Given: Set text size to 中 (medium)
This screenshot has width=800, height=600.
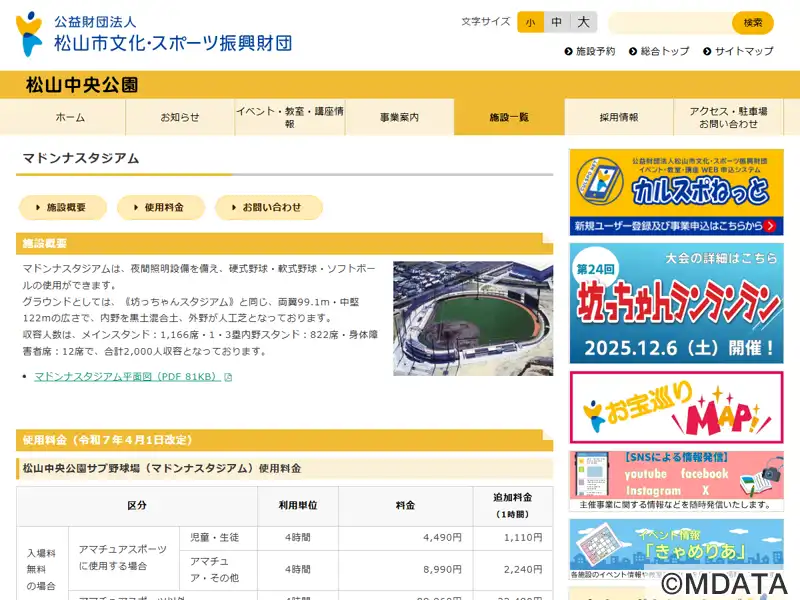Looking at the screenshot, I should 557,22.
